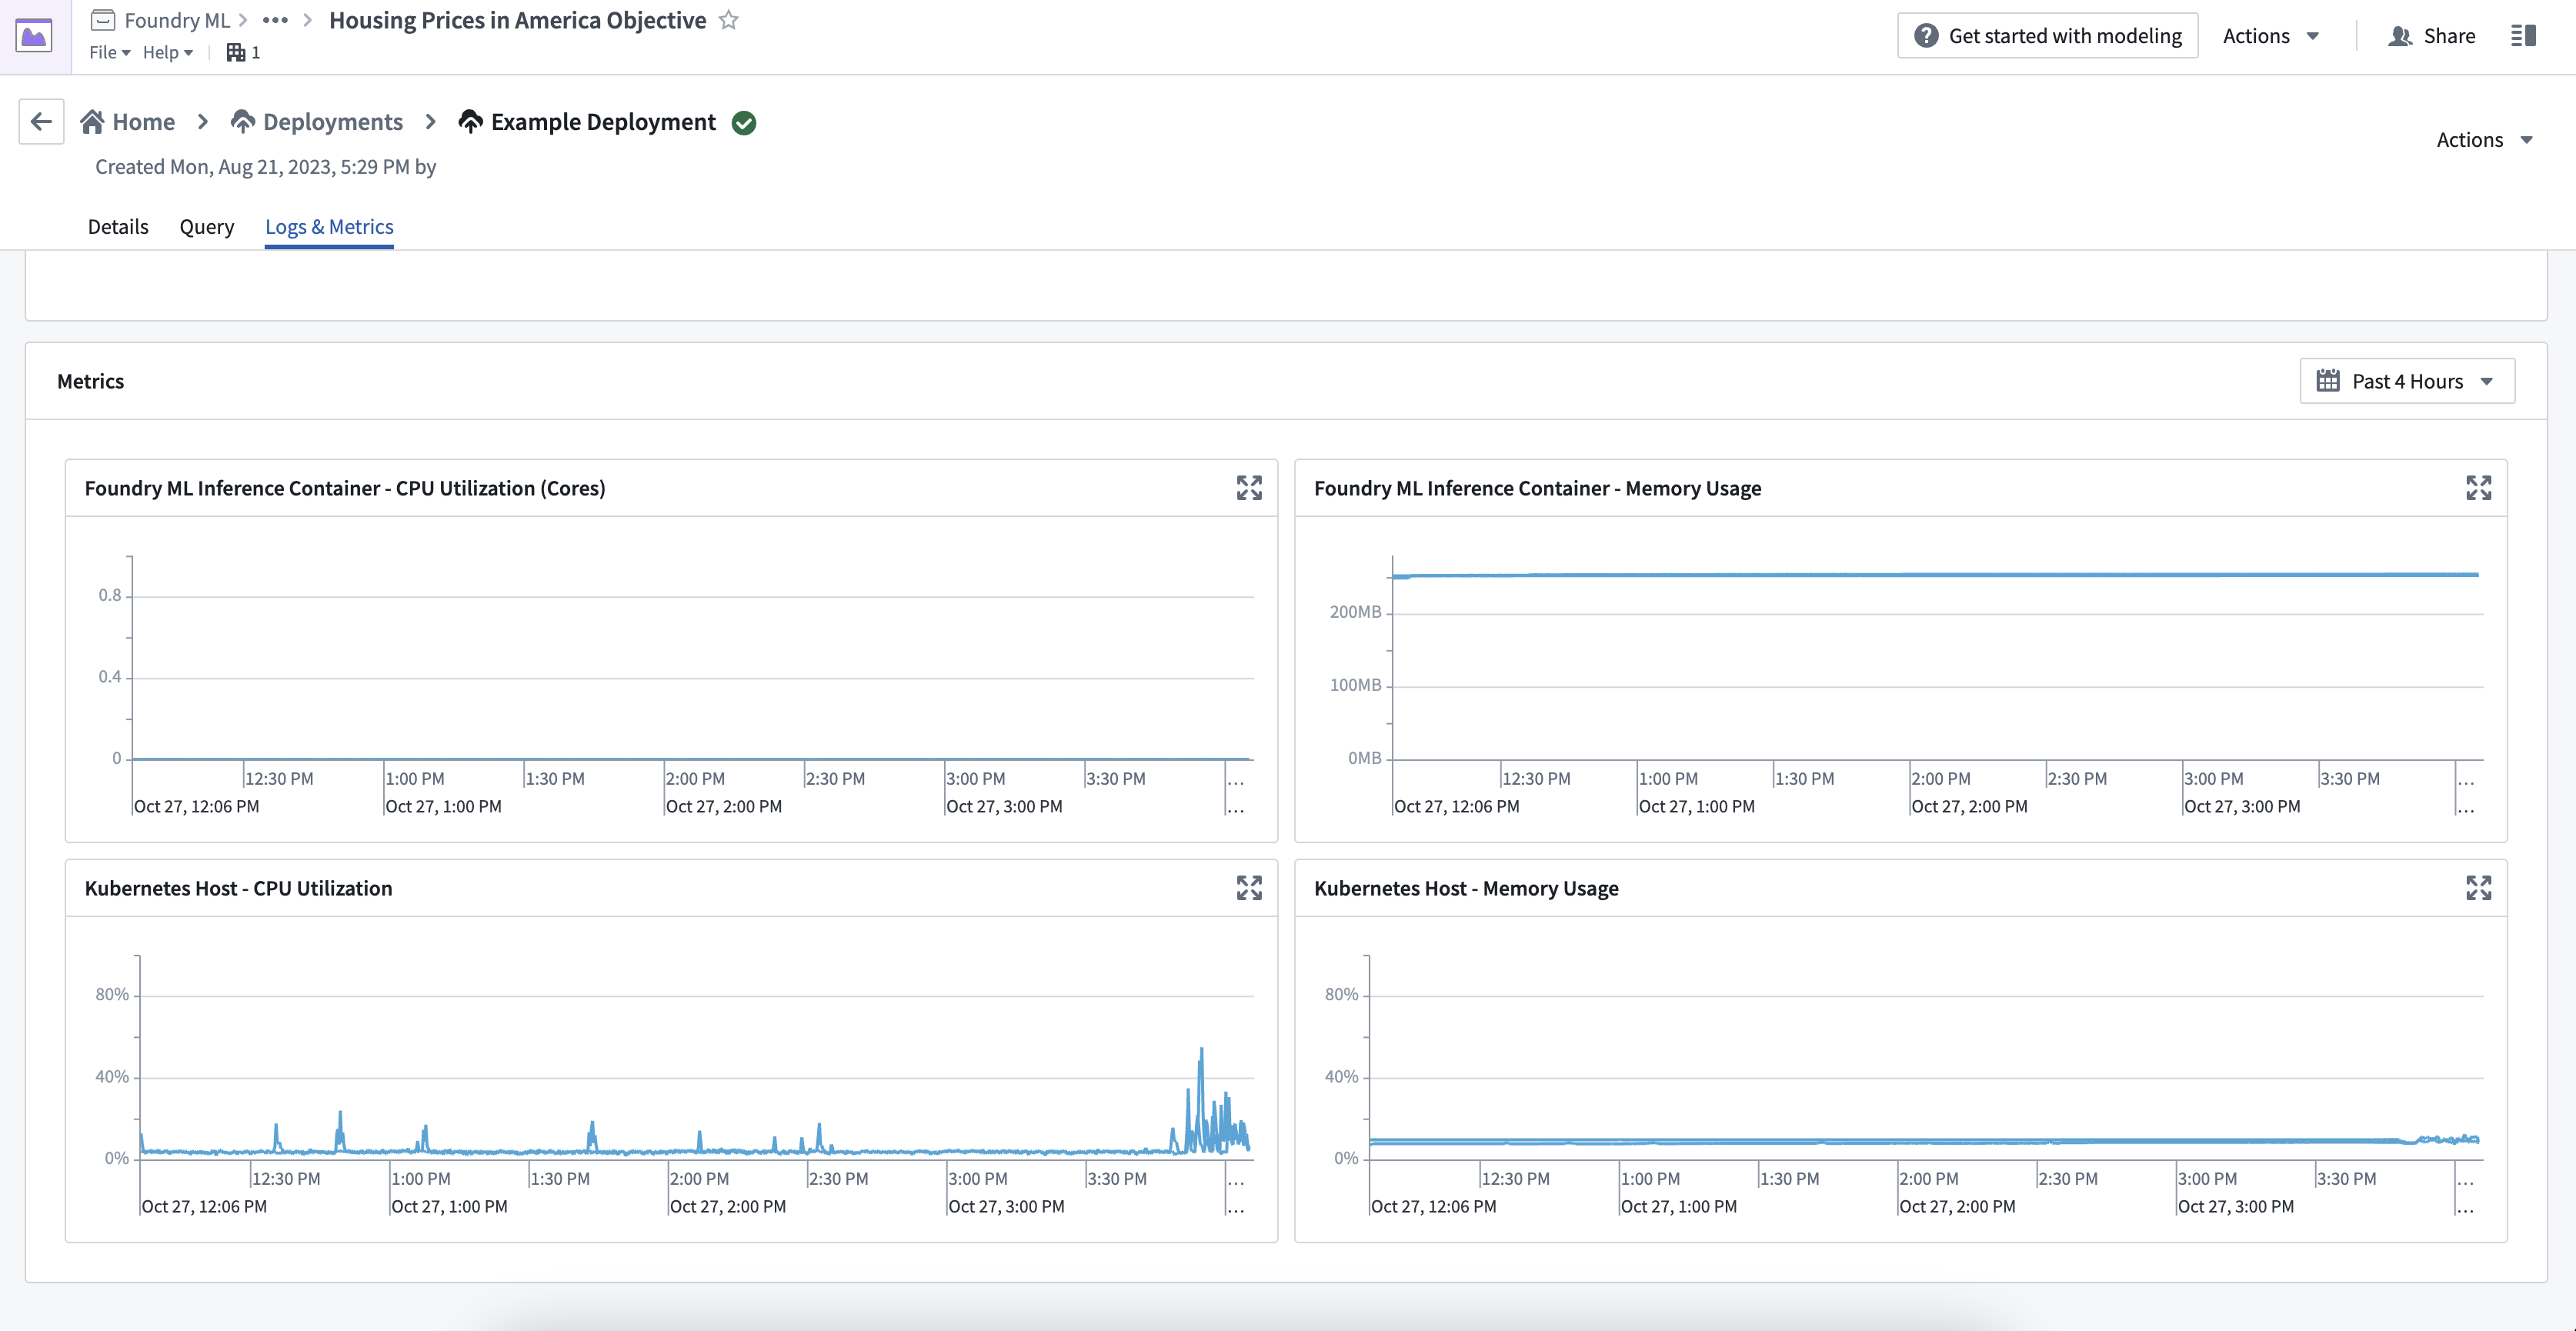
Task: Go to Deployments breadcrumb link
Action: tap(333, 122)
